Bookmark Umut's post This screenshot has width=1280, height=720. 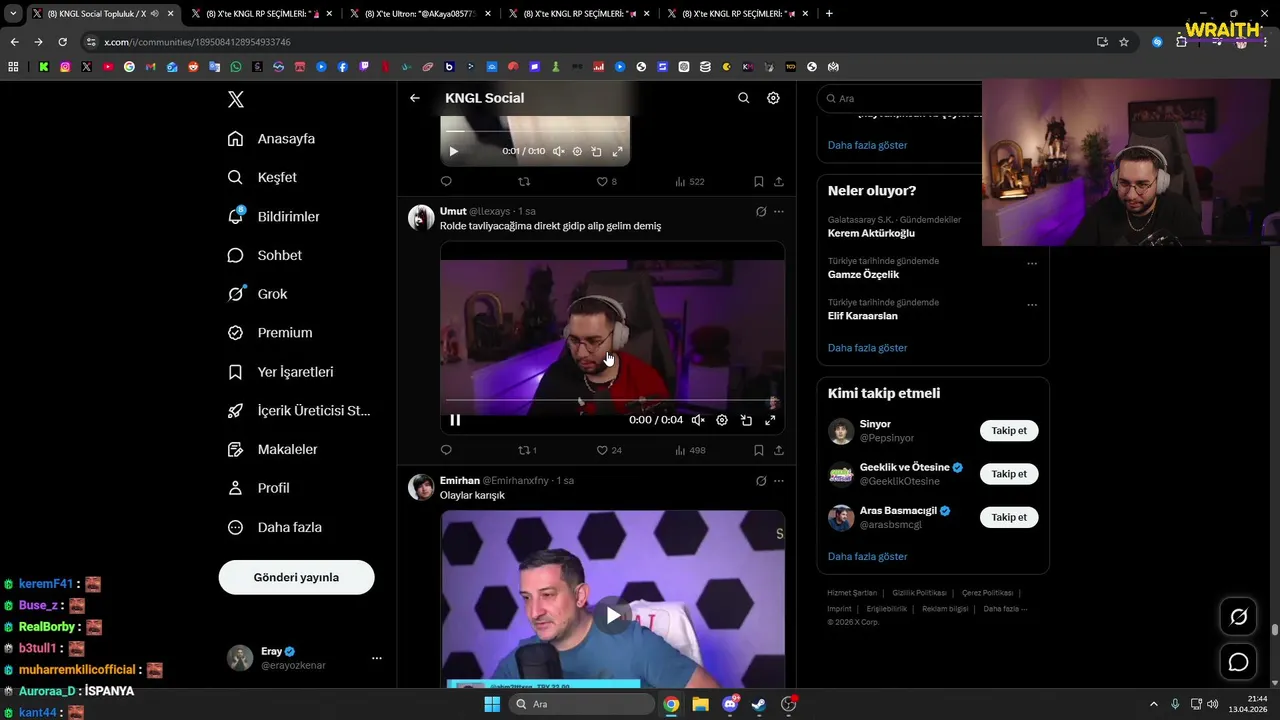point(758,450)
